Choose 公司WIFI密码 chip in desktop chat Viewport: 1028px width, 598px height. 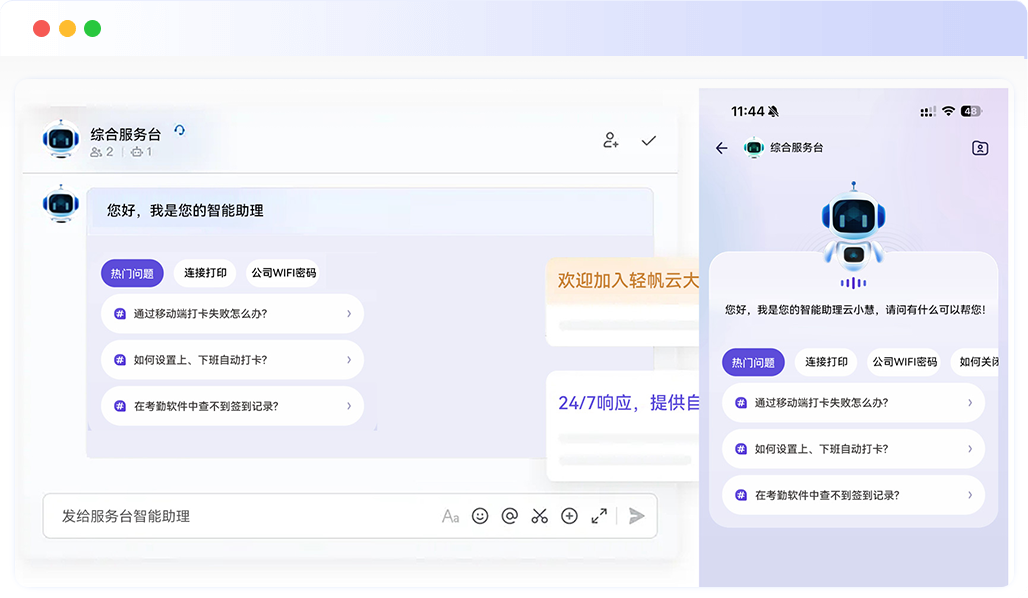click(283, 273)
